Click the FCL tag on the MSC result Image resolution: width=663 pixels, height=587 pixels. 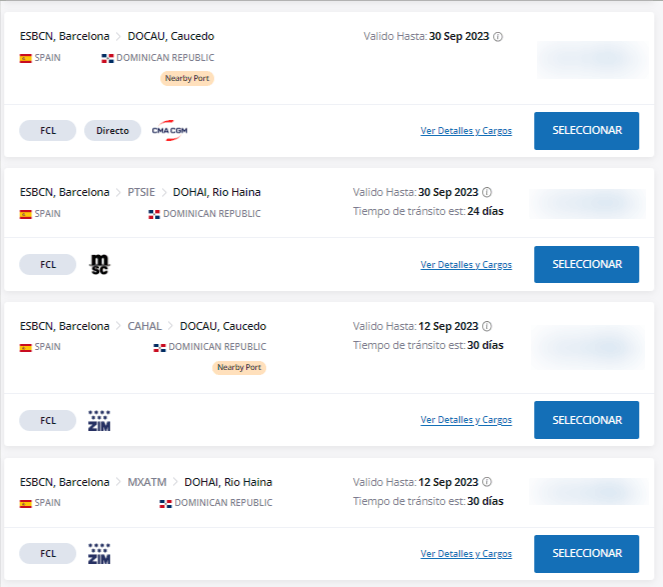click(48, 265)
